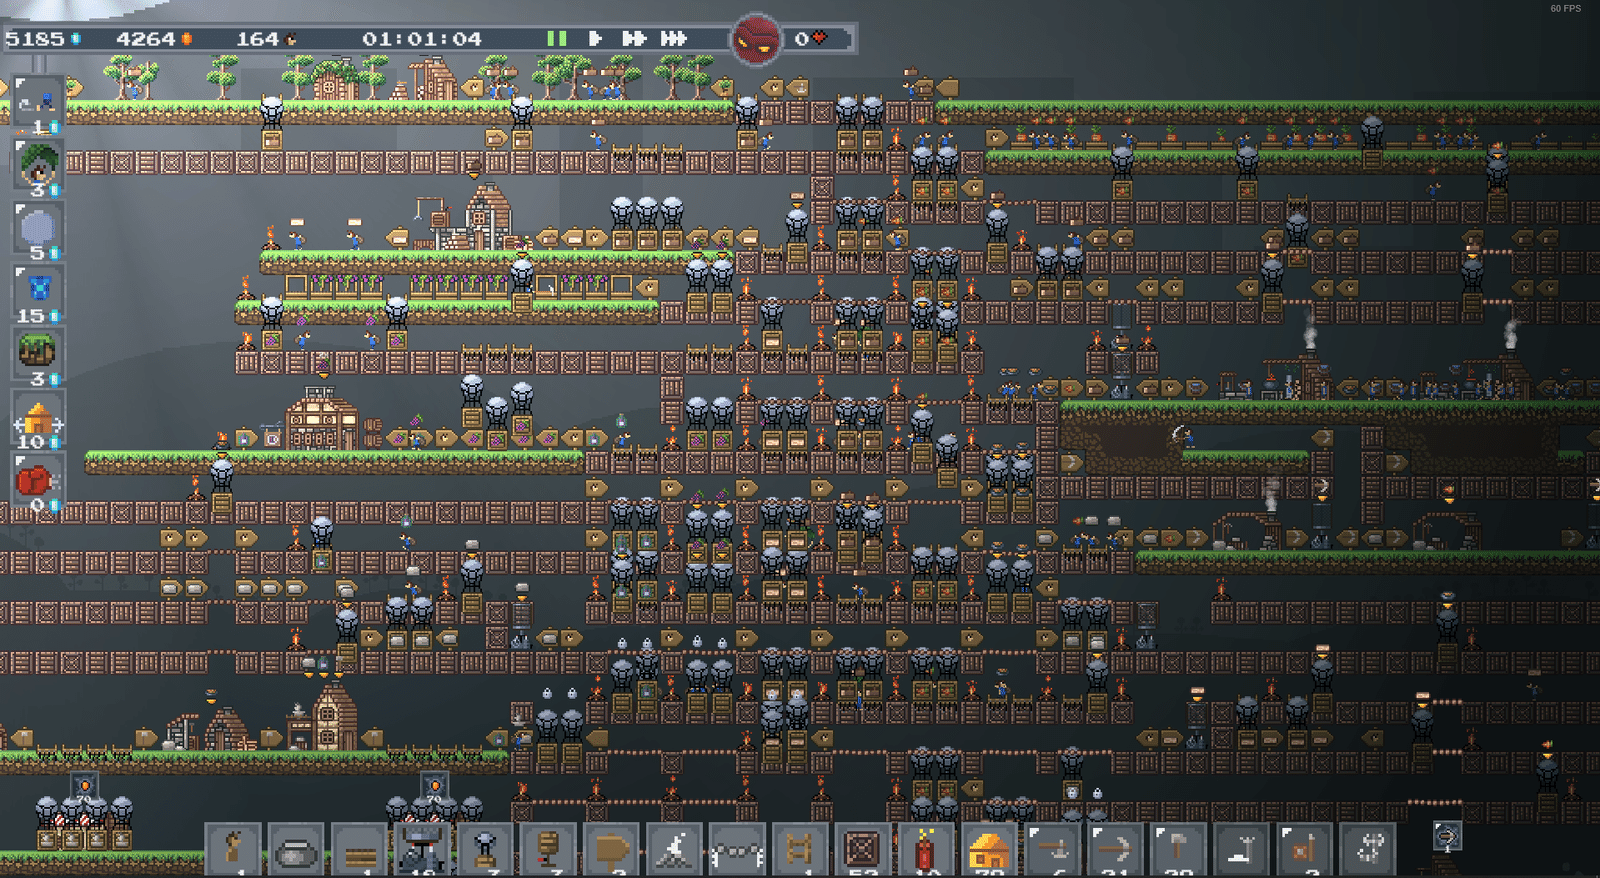Image resolution: width=1600 pixels, height=878 pixels.
Task: Set game speed to triple fast-forward
Action: pyautogui.click(x=674, y=39)
